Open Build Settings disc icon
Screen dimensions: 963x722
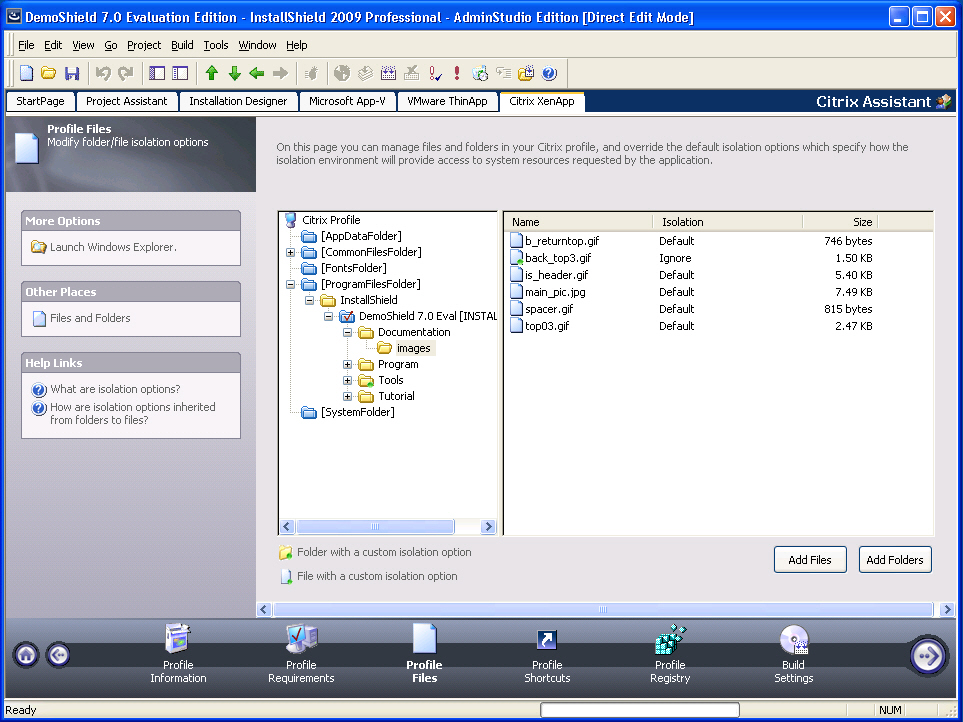click(x=794, y=641)
